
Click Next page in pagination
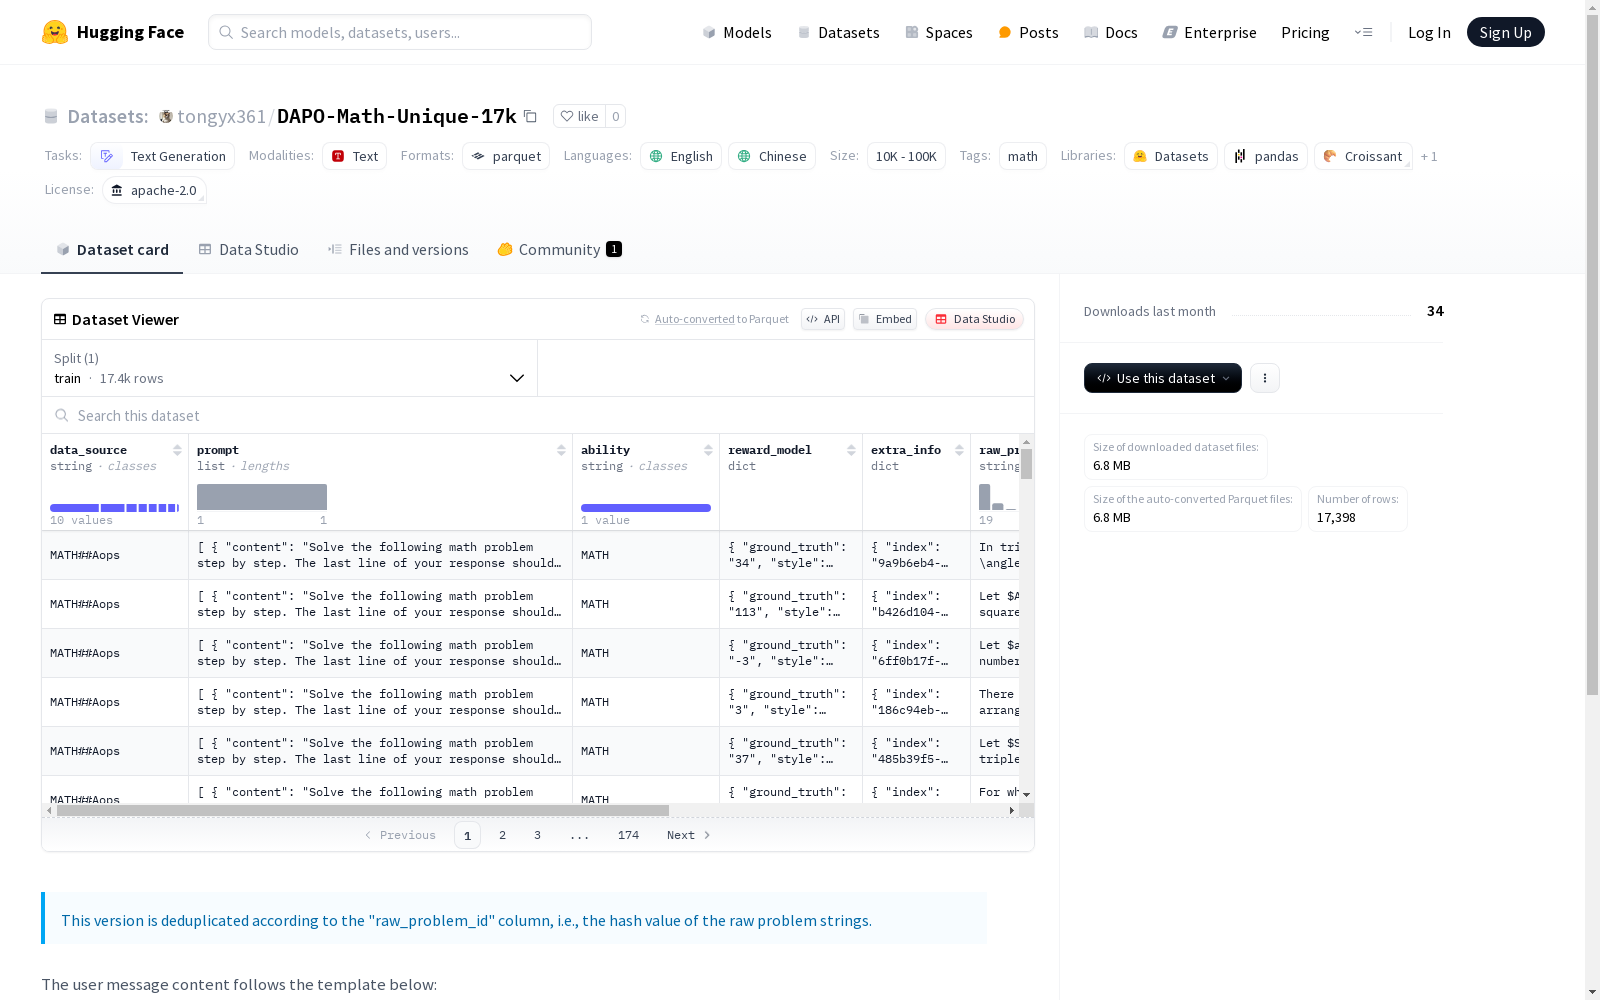688,835
